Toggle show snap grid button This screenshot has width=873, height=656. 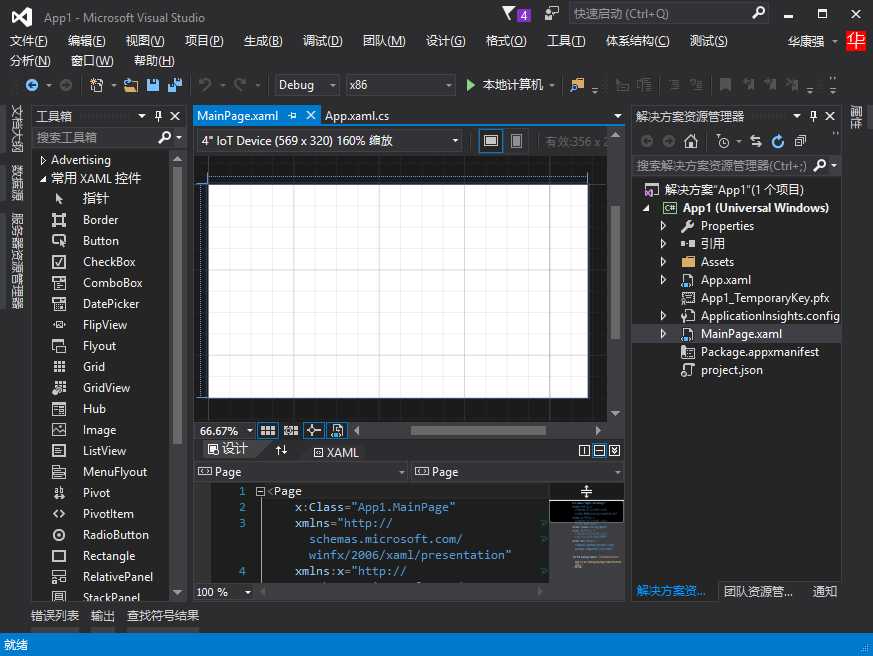click(268, 430)
